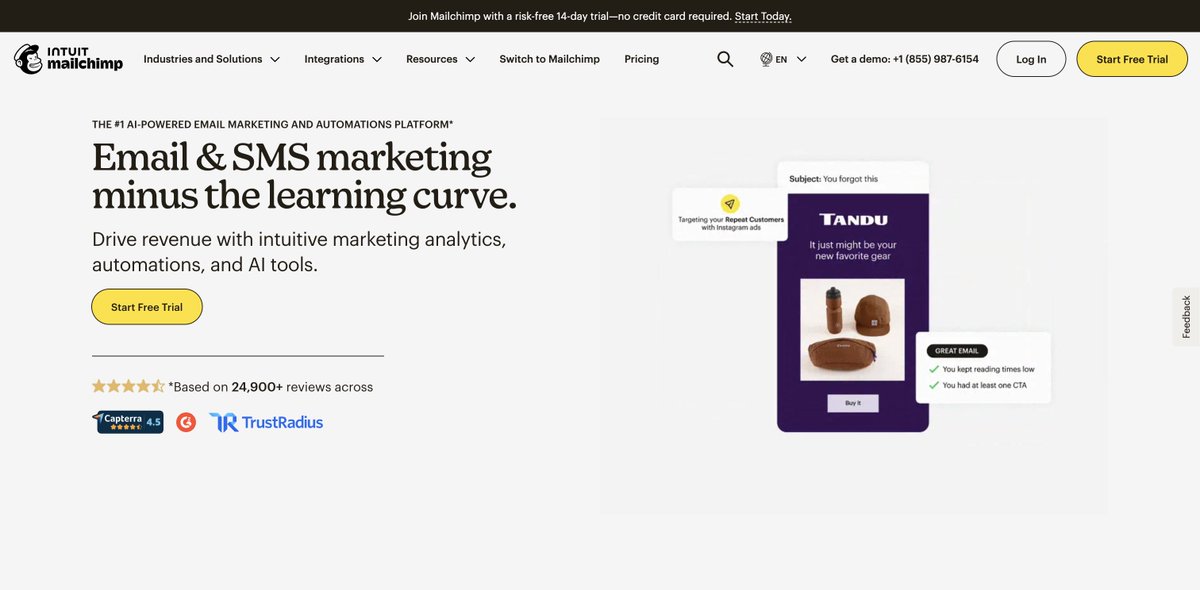1200x590 pixels.
Task: Expand the Industries and Solutions chevron
Action: pyautogui.click(x=275, y=60)
